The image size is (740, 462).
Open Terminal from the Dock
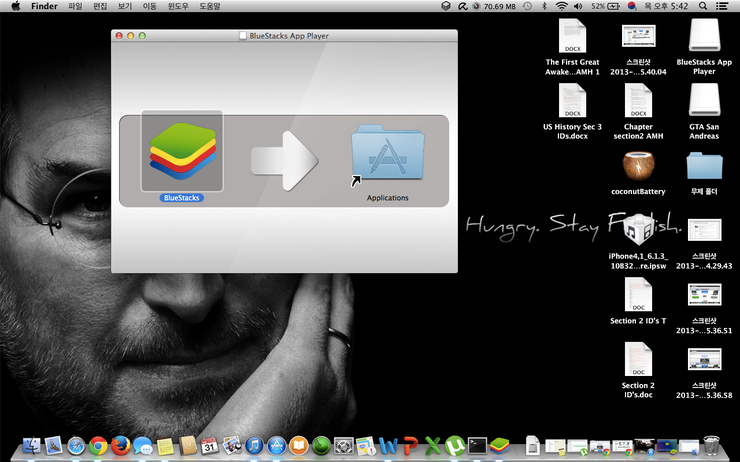(x=477, y=445)
